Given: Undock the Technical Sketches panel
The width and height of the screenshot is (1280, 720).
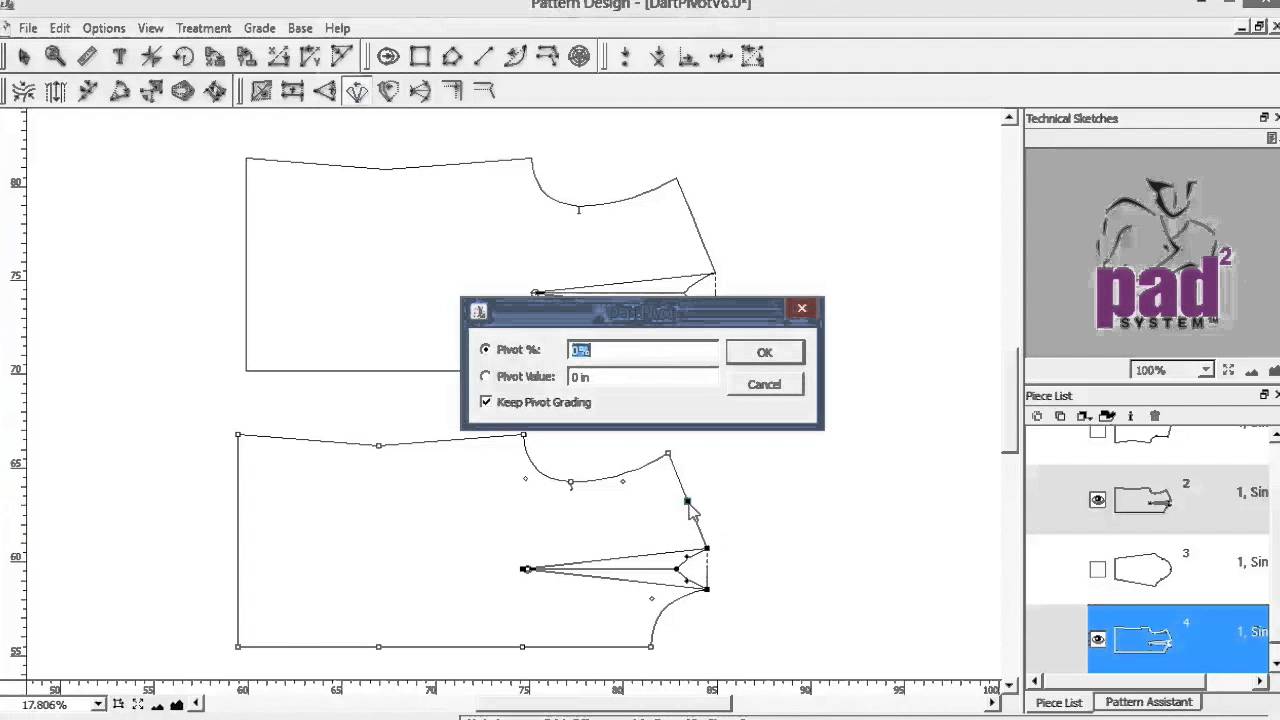Looking at the screenshot, I should (1264, 118).
